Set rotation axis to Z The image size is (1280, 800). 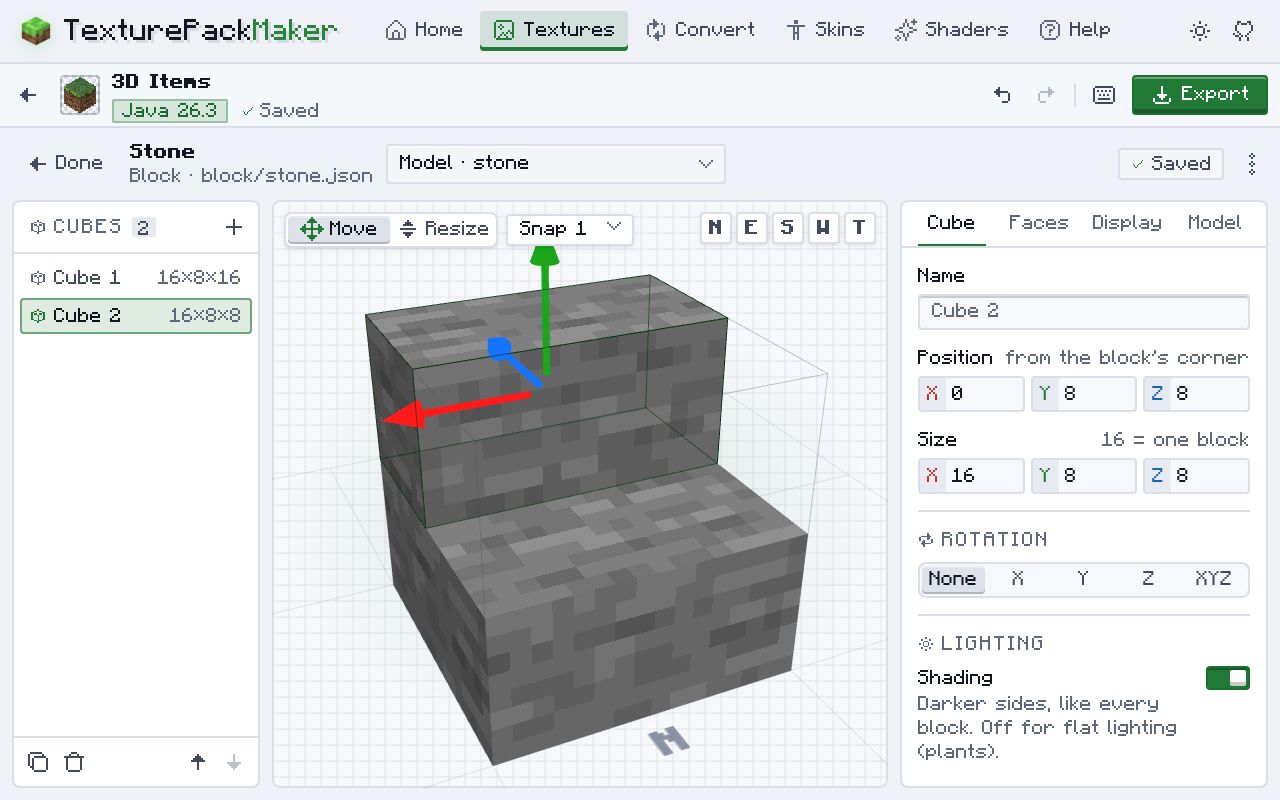[1148, 579]
